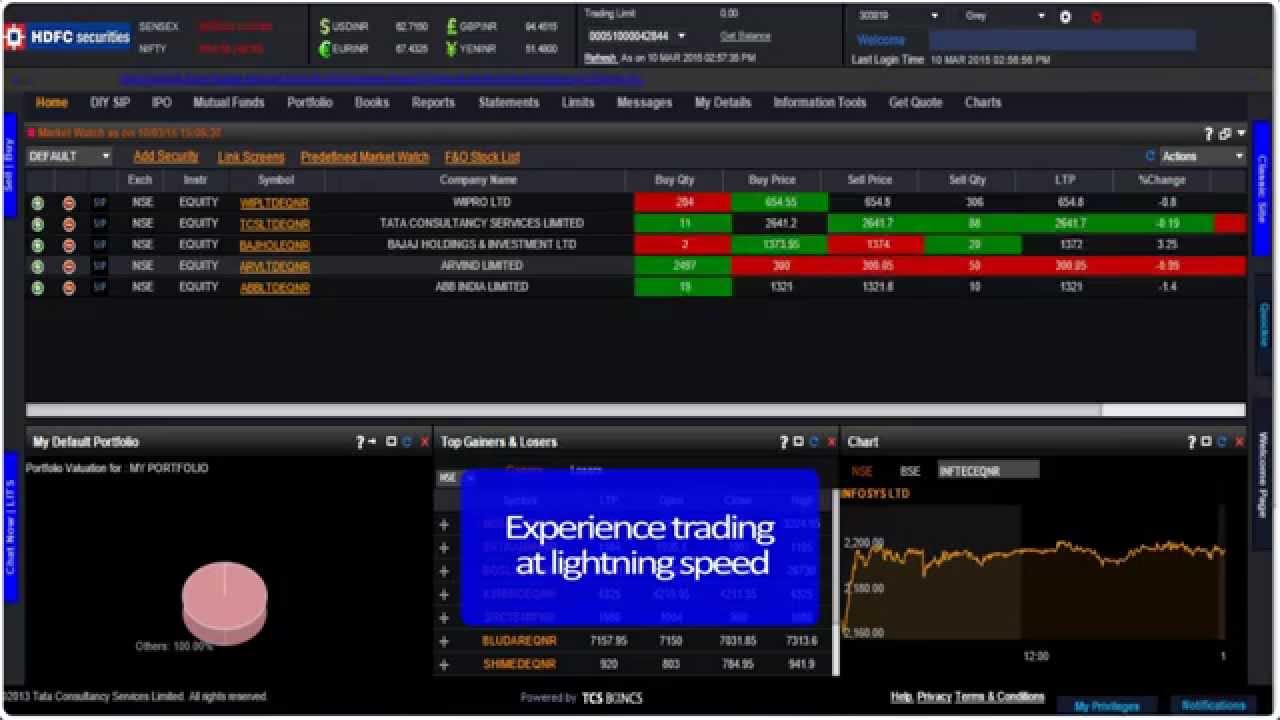Open the DIY SIP menu

110,102
